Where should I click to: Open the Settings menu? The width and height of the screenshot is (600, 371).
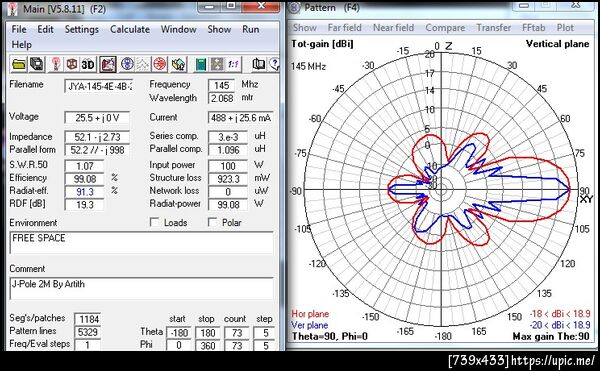[x=82, y=29]
